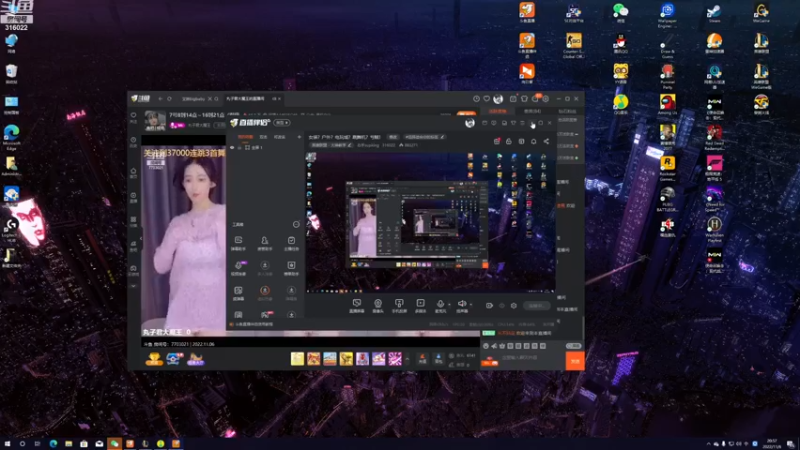Open File Explorer from the taskbar

point(68,444)
